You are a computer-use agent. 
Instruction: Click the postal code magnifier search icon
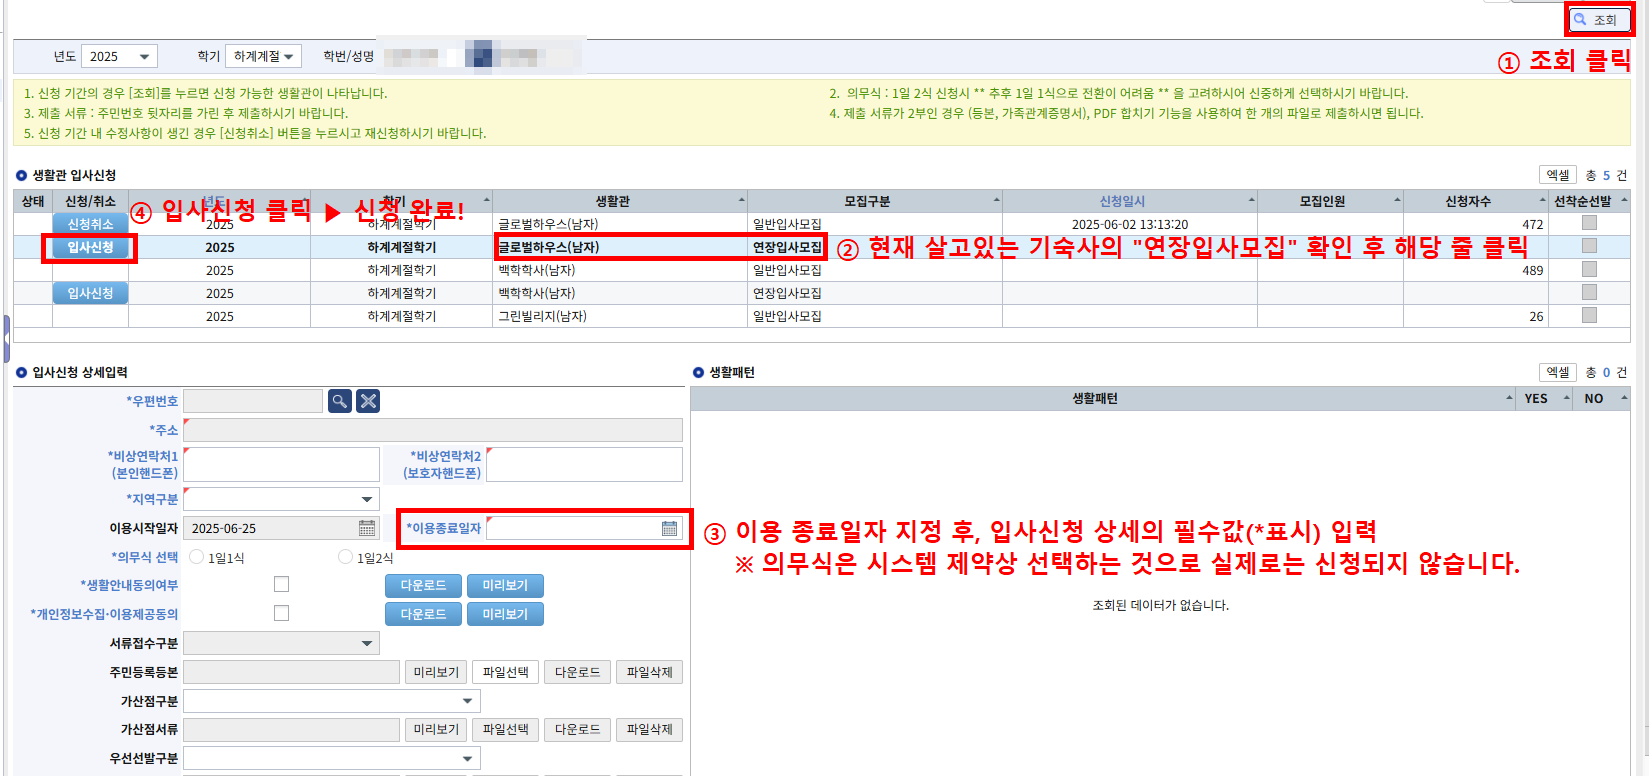340,401
